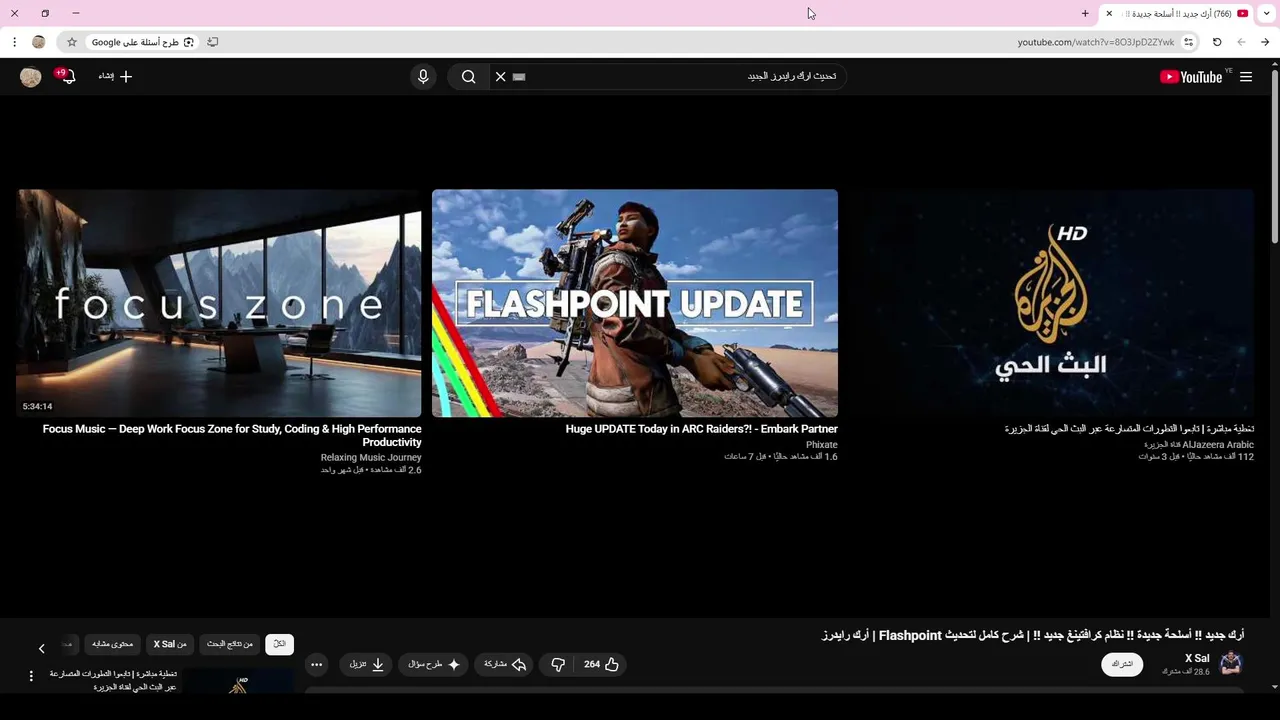Ask a question via طرح سؤال button
This screenshot has height=720, width=1280.
pyautogui.click(x=434, y=664)
